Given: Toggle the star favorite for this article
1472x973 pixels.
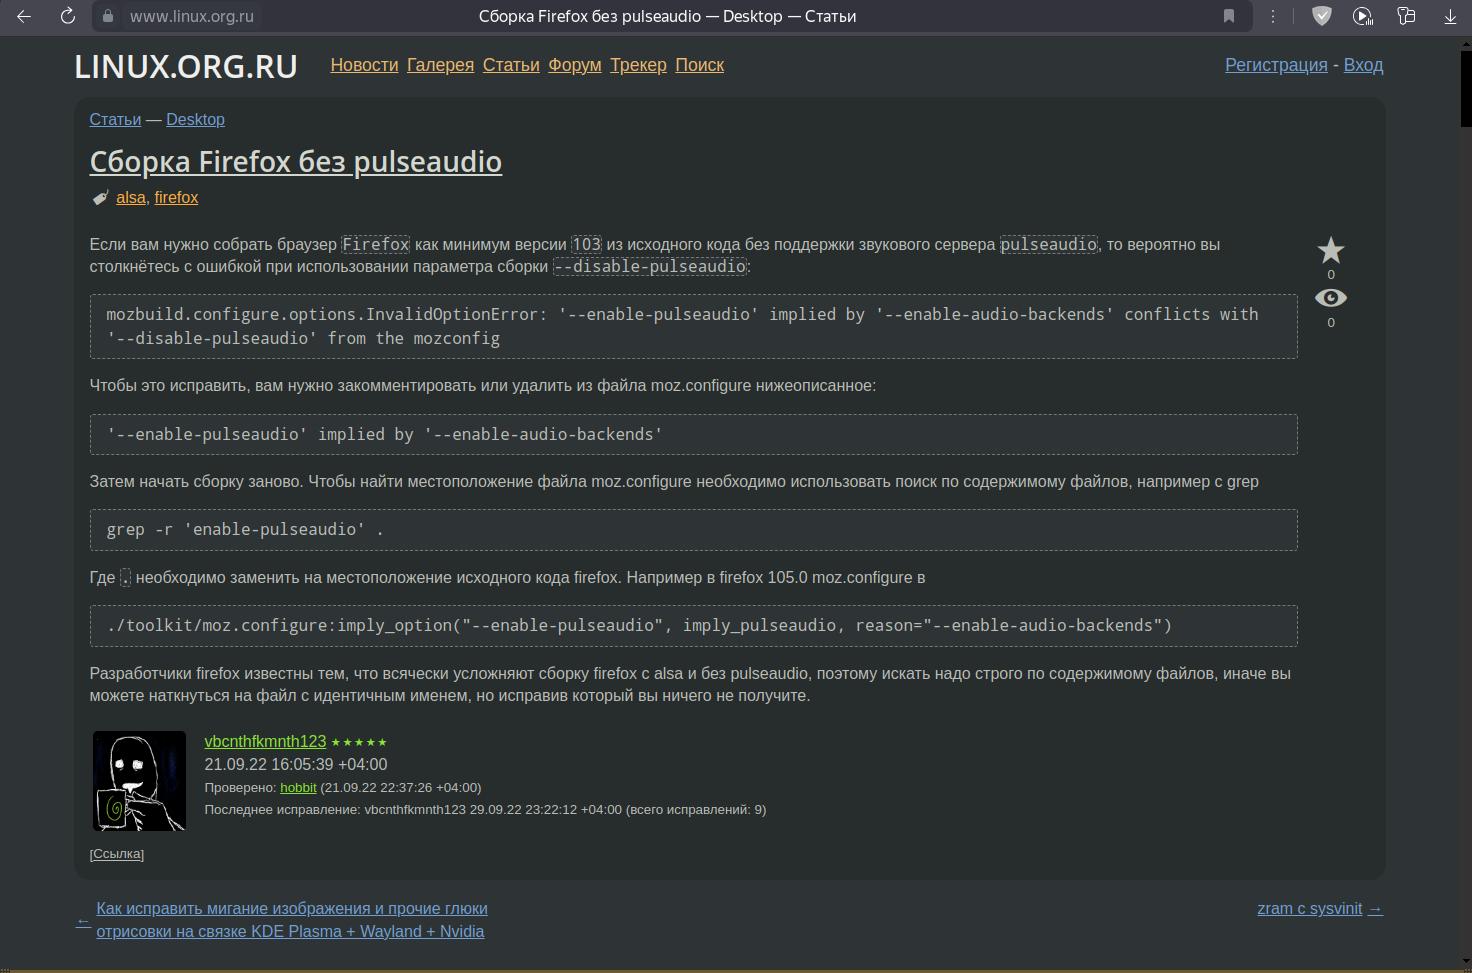Looking at the screenshot, I should [1330, 250].
